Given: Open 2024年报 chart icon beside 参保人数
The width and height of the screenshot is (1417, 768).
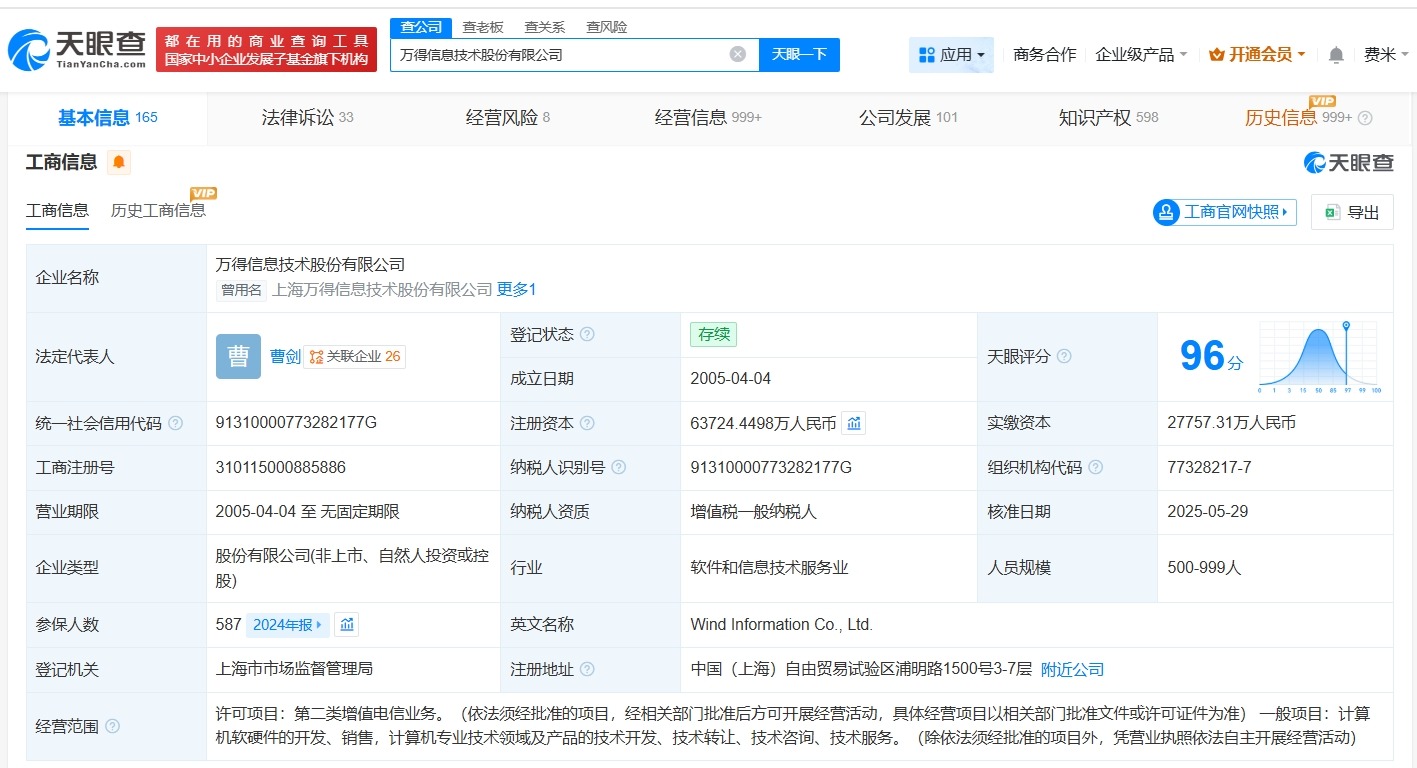Looking at the screenshot, I should [346, 623].
